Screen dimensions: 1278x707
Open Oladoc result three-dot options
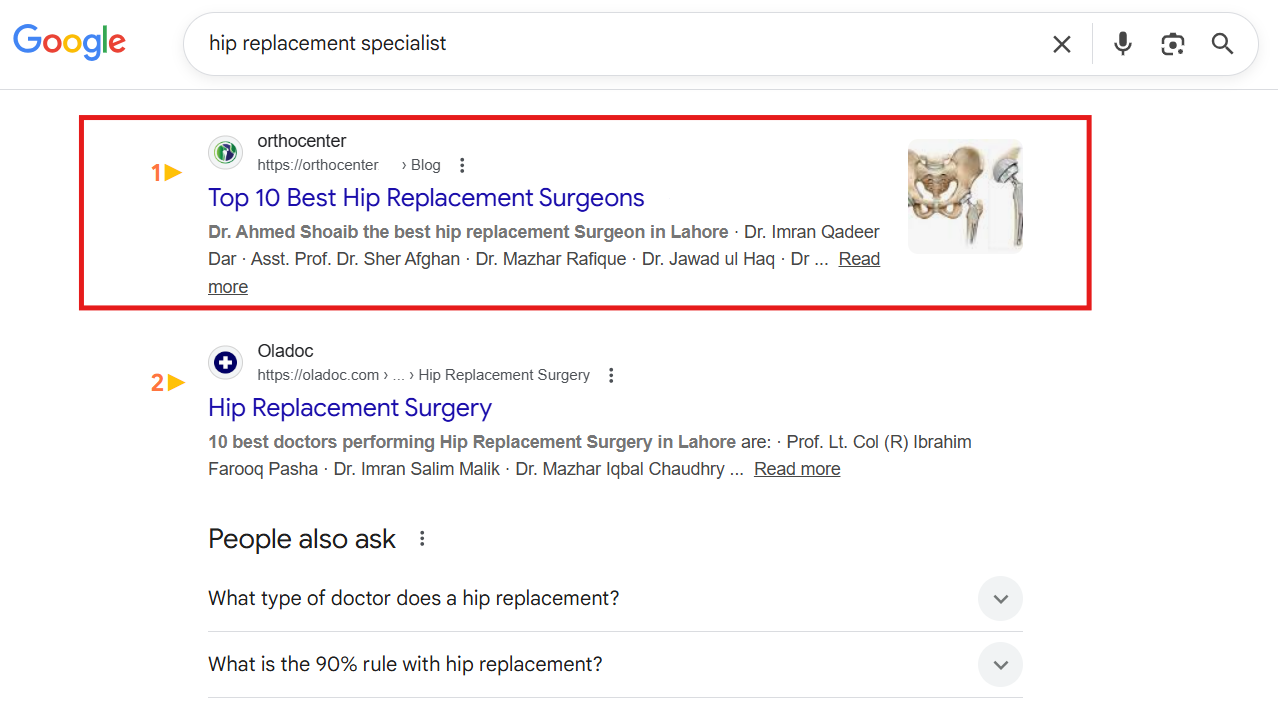611,375
